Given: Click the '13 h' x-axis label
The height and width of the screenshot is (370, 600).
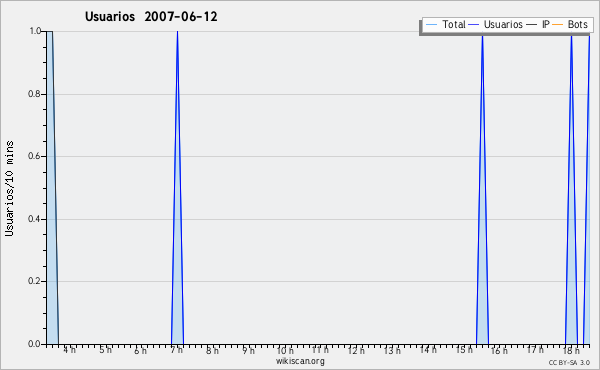Looking at the screenshot, I should [x=392, y=350].
